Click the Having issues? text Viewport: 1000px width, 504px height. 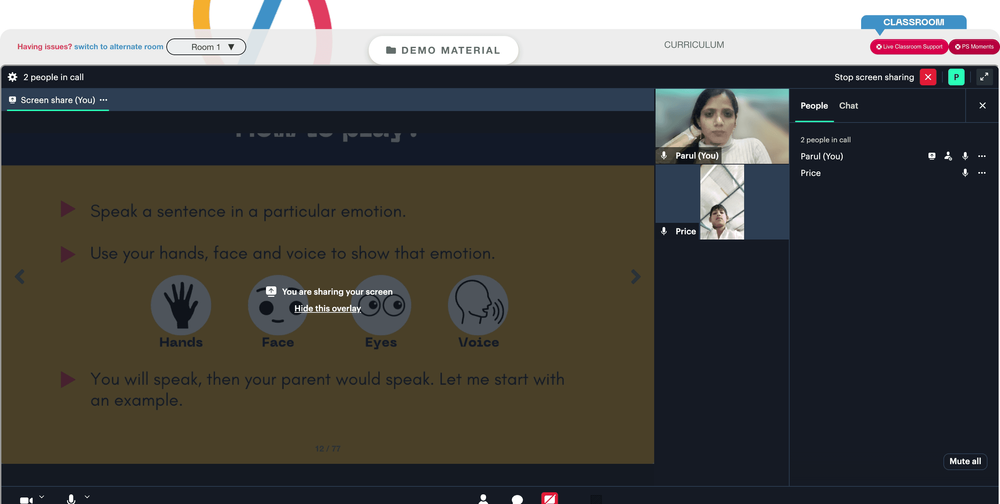tap(45, 47)
